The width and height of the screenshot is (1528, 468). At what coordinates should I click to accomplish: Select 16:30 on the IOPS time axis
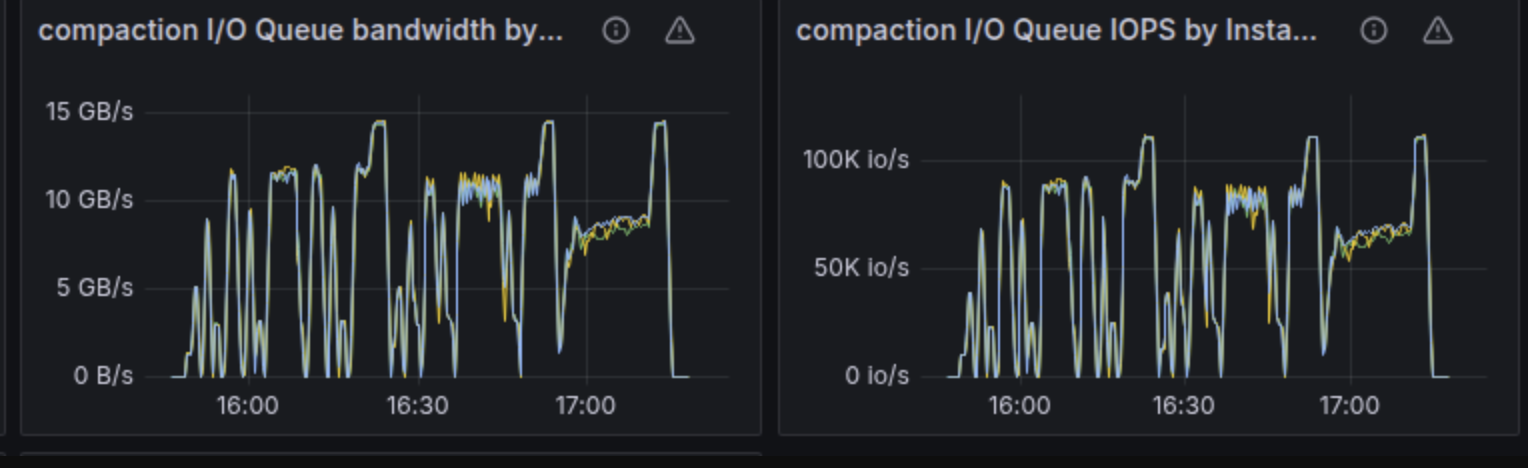(x=1184, y=406)
